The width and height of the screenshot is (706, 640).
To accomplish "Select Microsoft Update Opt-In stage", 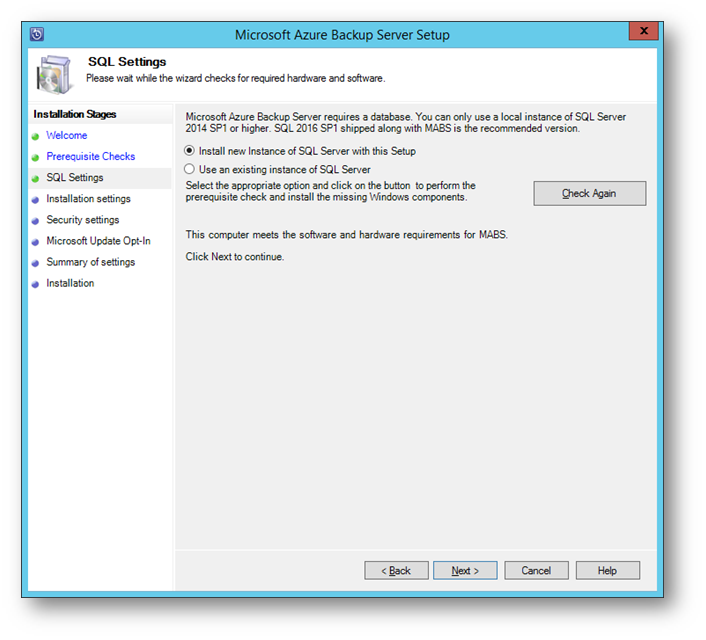I will click(98, 241).
